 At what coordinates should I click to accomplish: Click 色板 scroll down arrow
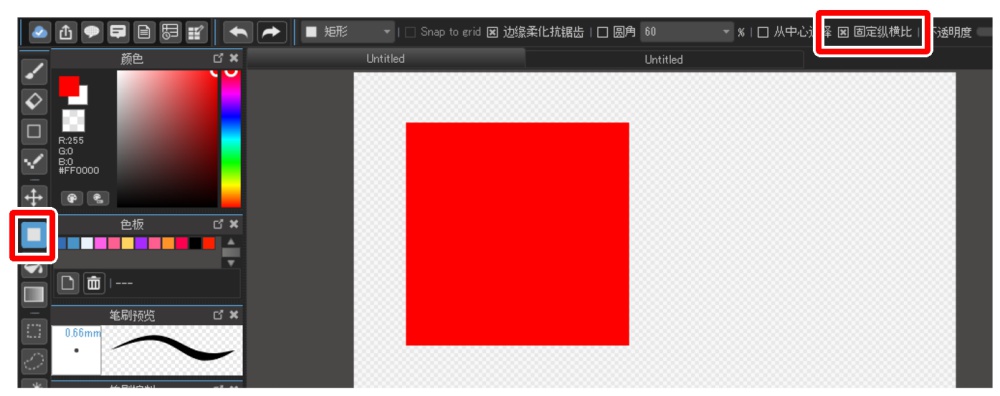[231, 263]
